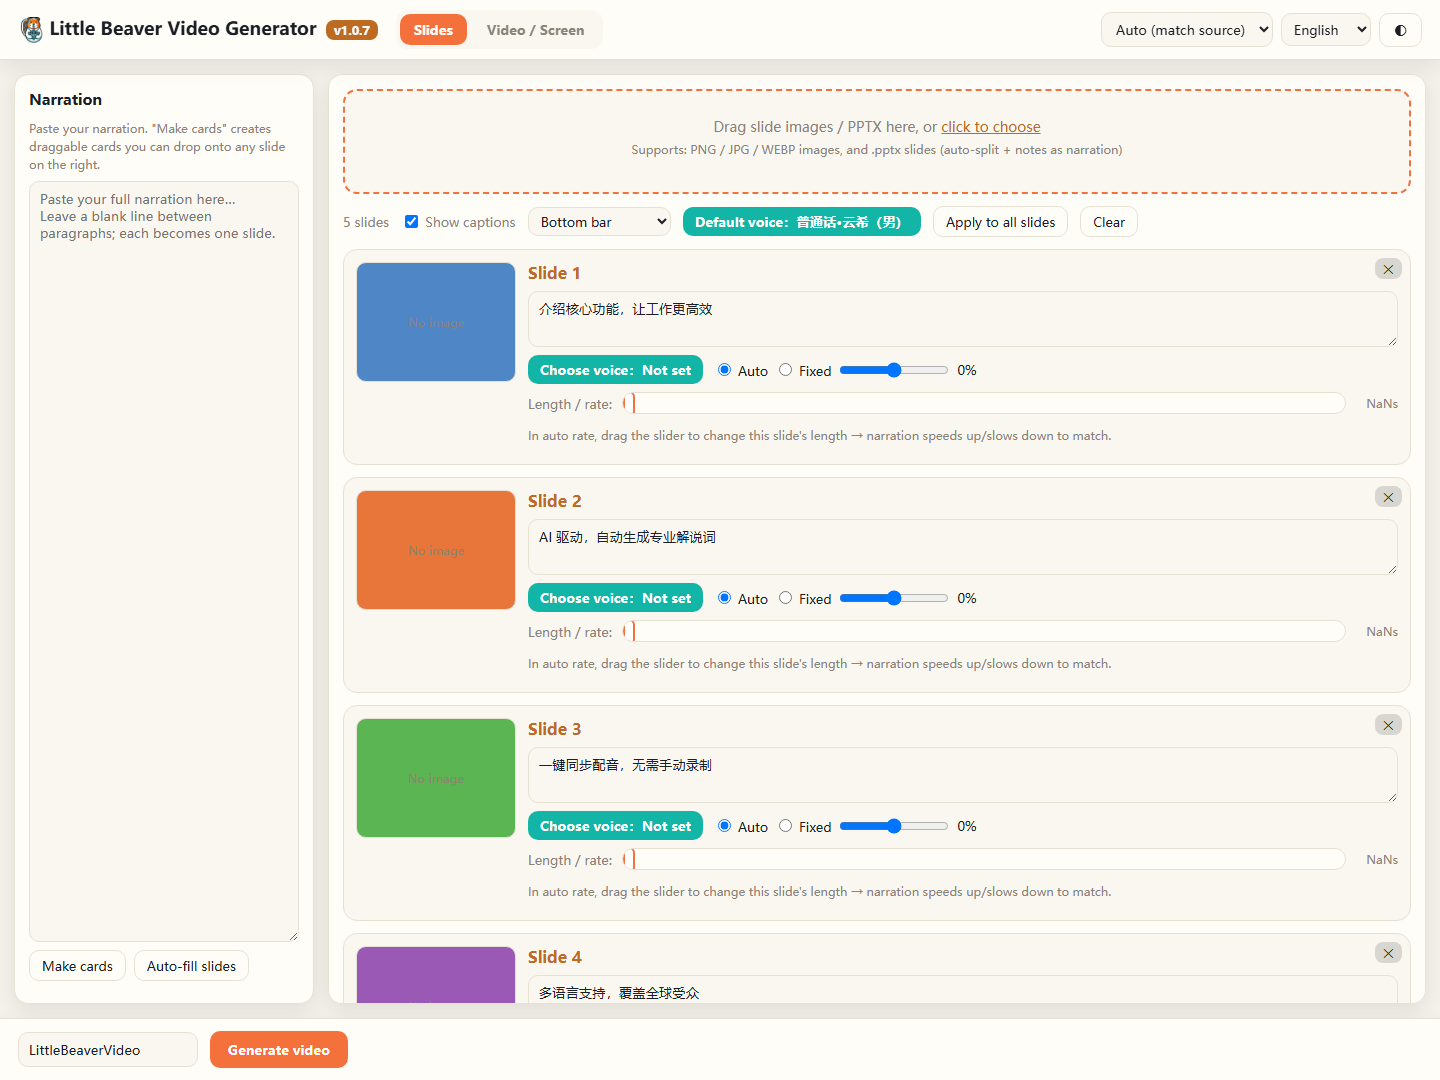The image size is (1440, 1080).
Task: Select Auto rate for Slide 3
Action: coord(725,826)
